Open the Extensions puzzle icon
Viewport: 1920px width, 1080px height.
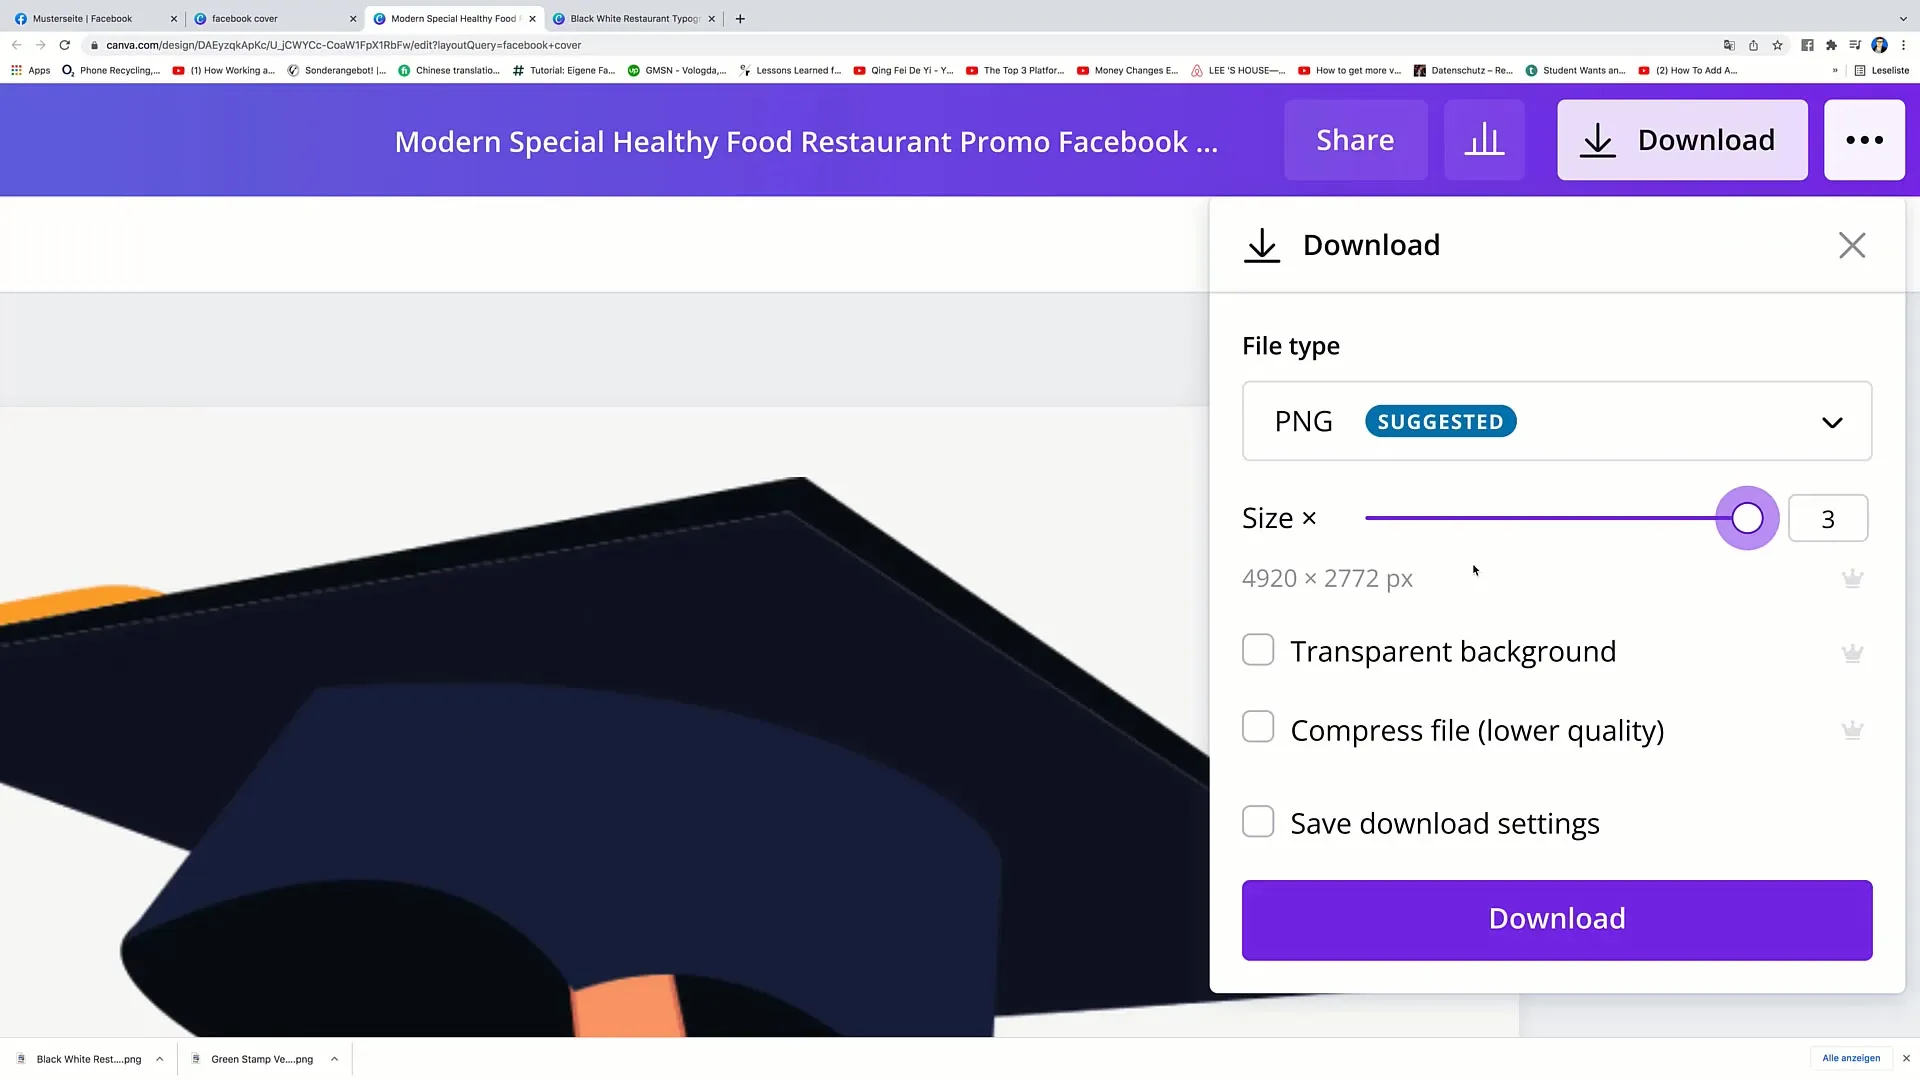coord(1831,45)
